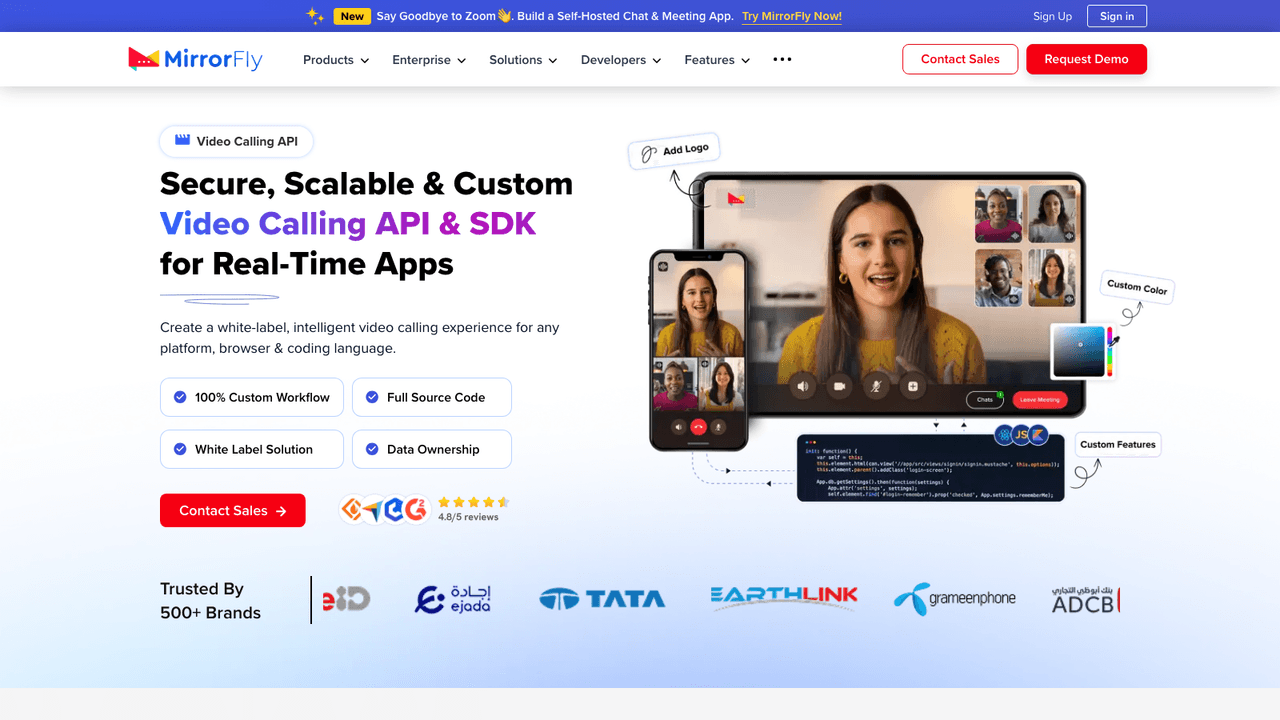The width and height of the screenshot is (1280, 720).
Task: Click the rainbow hue slider strip
Action: [x=1110, y=352]
